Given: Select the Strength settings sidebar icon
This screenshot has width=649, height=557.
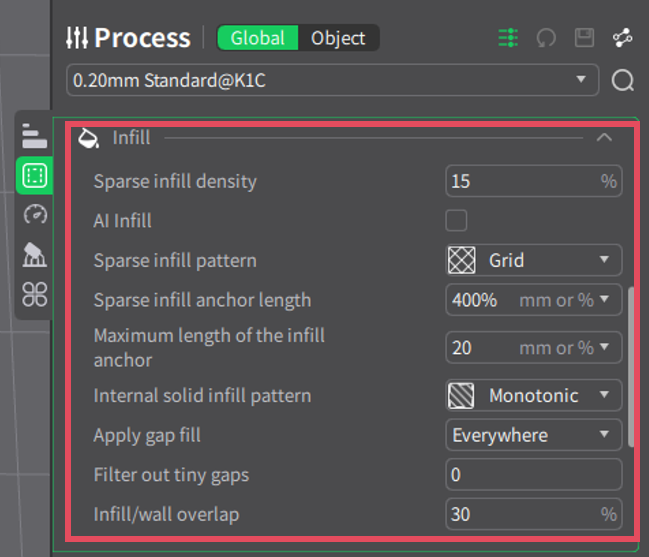Looking at the screenshot, I should 35,176.
